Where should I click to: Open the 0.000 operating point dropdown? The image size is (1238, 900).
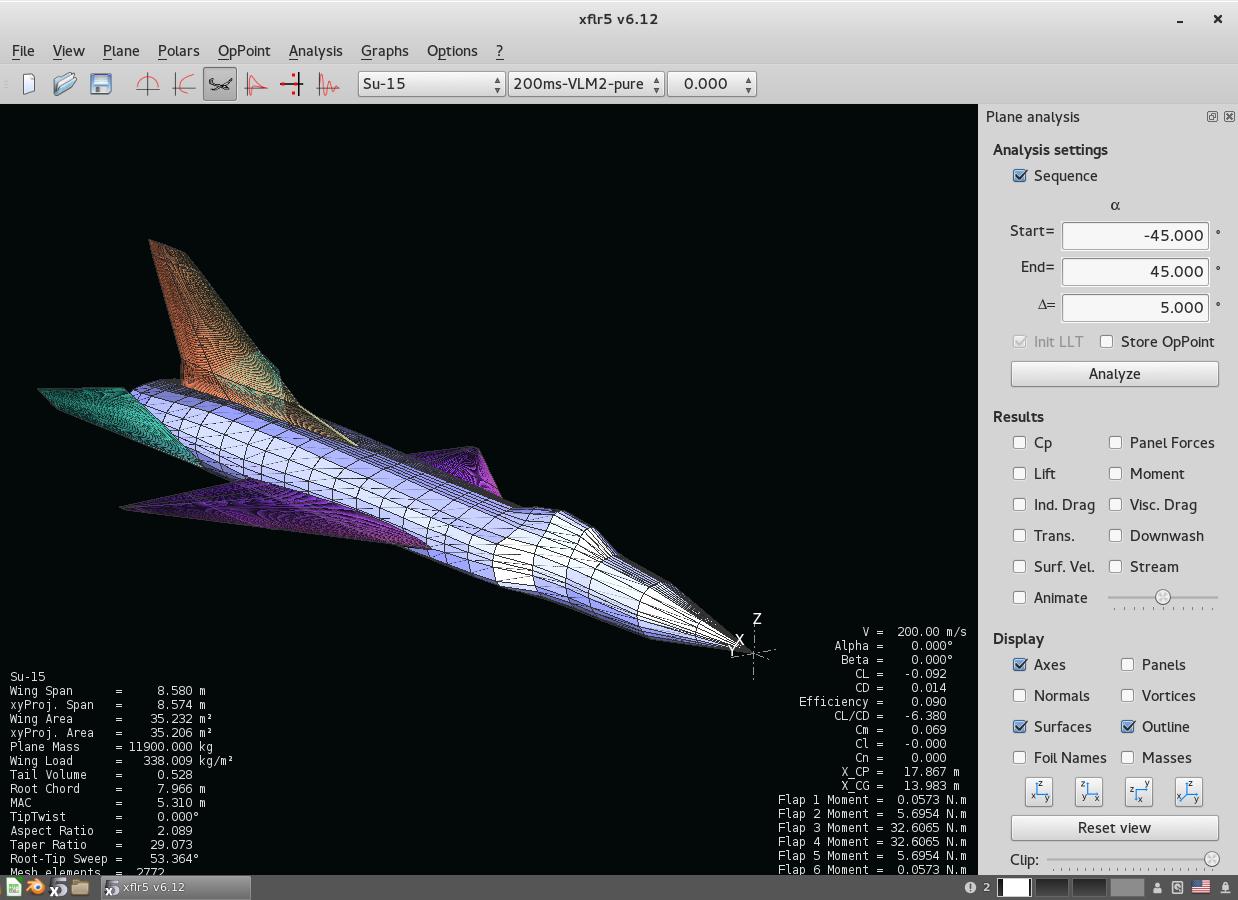tap(711, 84)
